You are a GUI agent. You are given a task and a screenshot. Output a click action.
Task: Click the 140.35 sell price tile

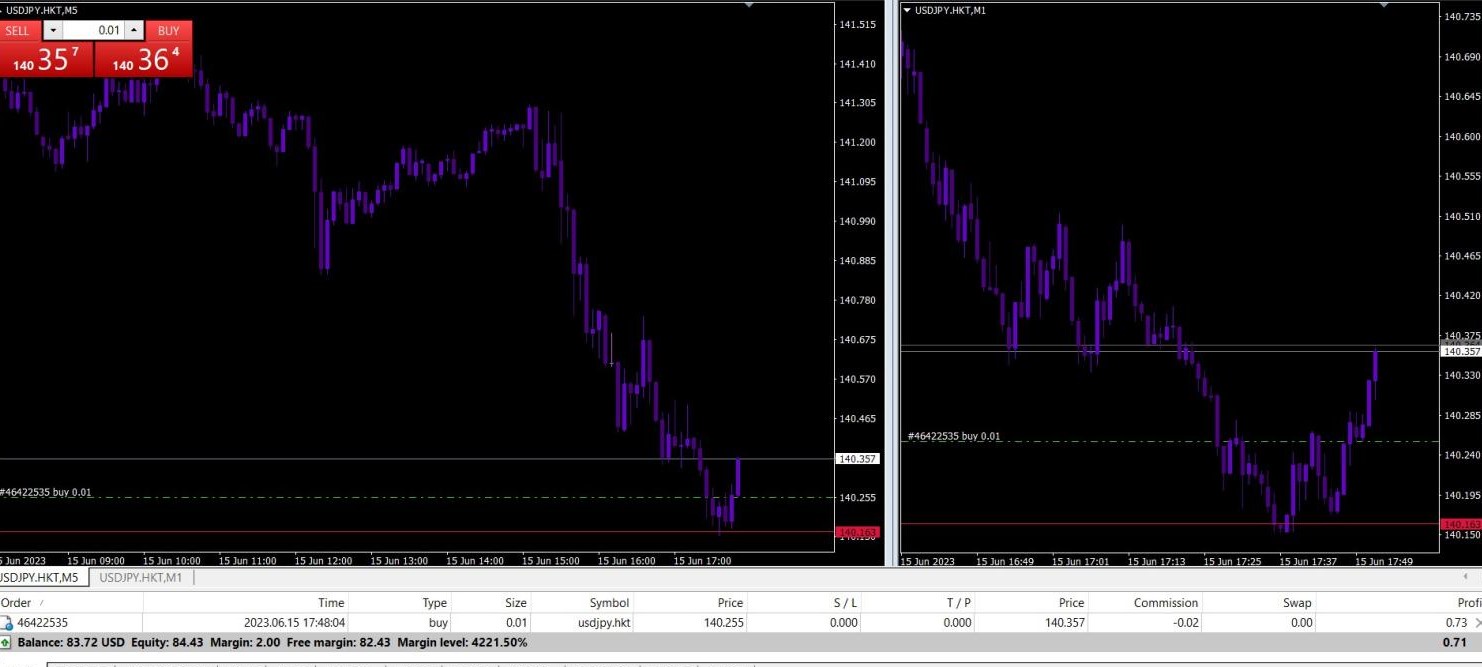(46, 59)
